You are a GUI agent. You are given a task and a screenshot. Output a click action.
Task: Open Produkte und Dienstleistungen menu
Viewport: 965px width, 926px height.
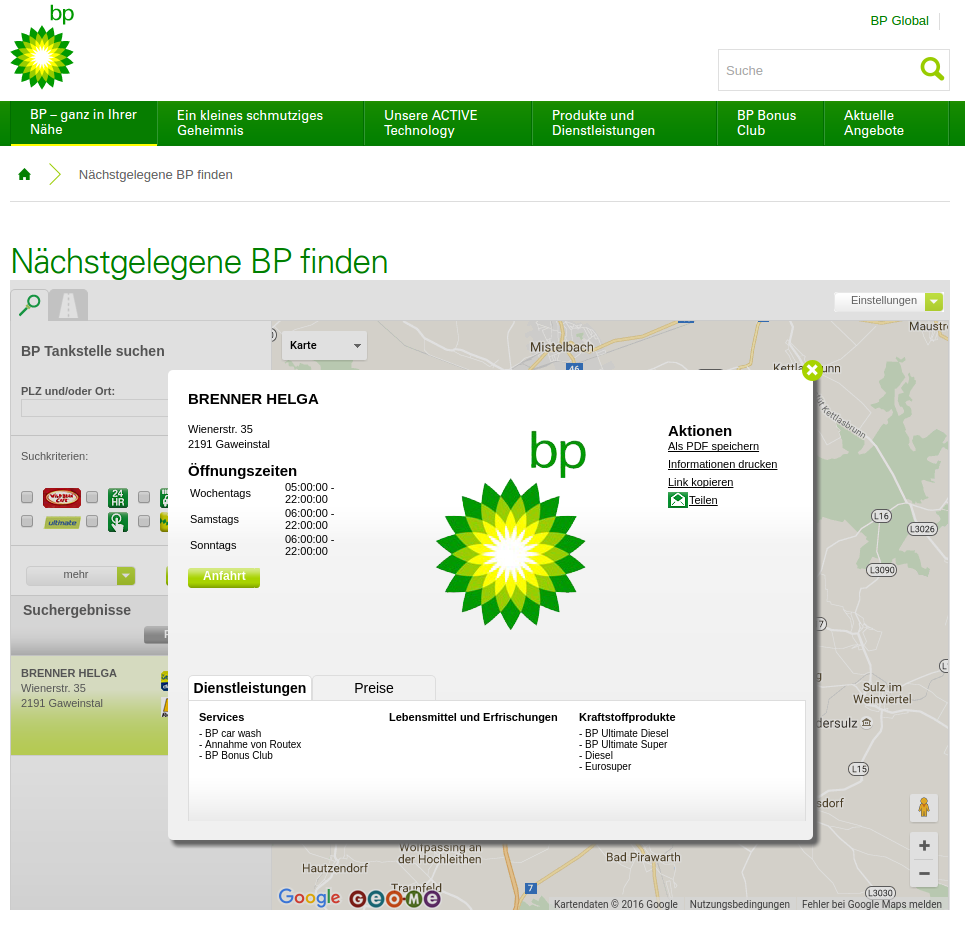tap(625, 122)
